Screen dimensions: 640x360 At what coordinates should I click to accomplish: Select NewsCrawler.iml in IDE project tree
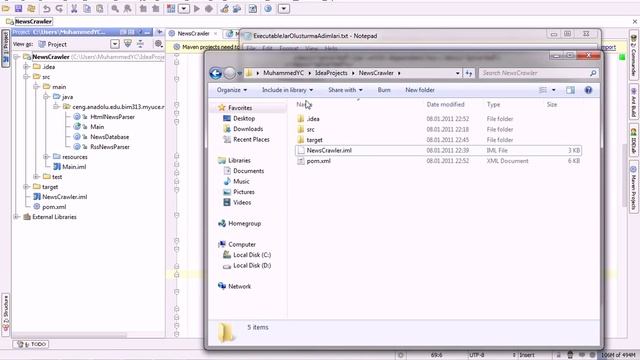coord(64,197)
